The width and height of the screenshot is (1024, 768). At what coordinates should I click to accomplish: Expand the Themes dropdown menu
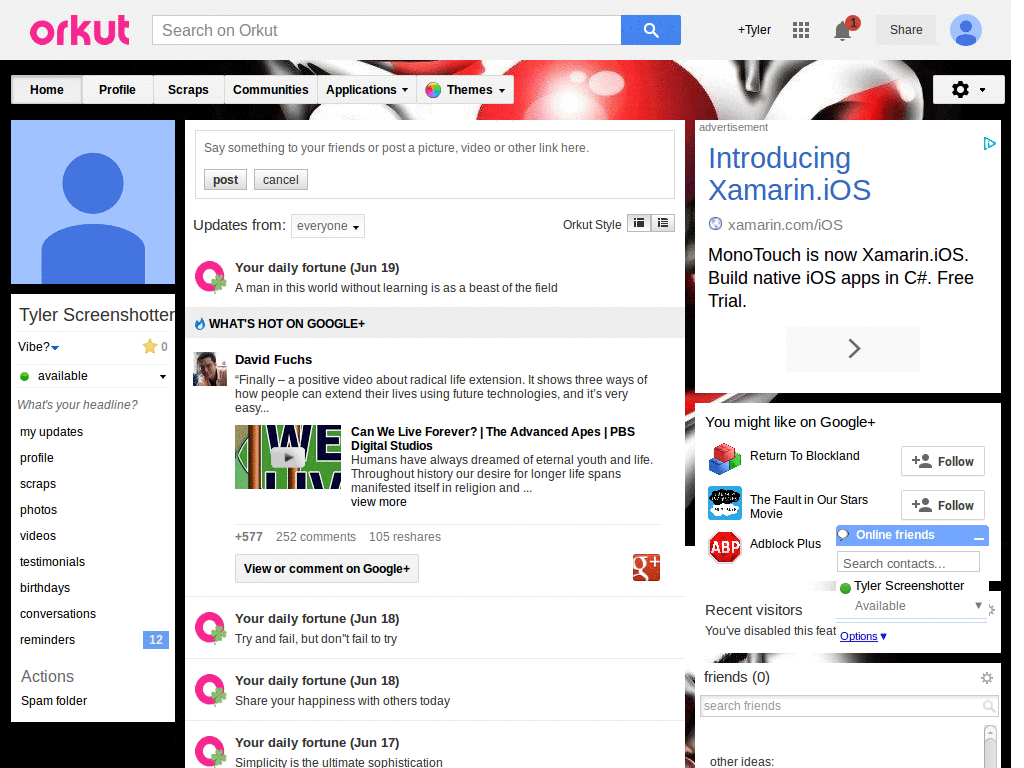tap(465, 89)
